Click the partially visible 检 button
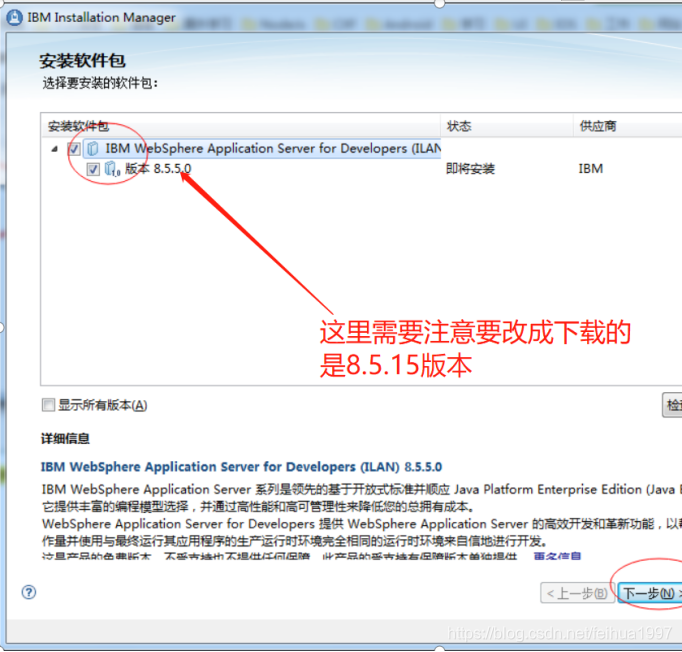This screenshot has height=652, width=682. pos(672,405)
